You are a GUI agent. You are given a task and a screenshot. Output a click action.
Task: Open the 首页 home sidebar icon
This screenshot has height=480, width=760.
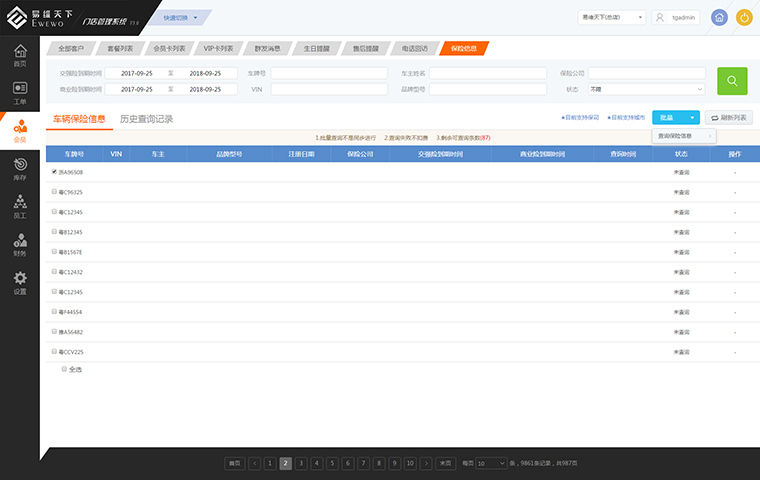point(20,56)
